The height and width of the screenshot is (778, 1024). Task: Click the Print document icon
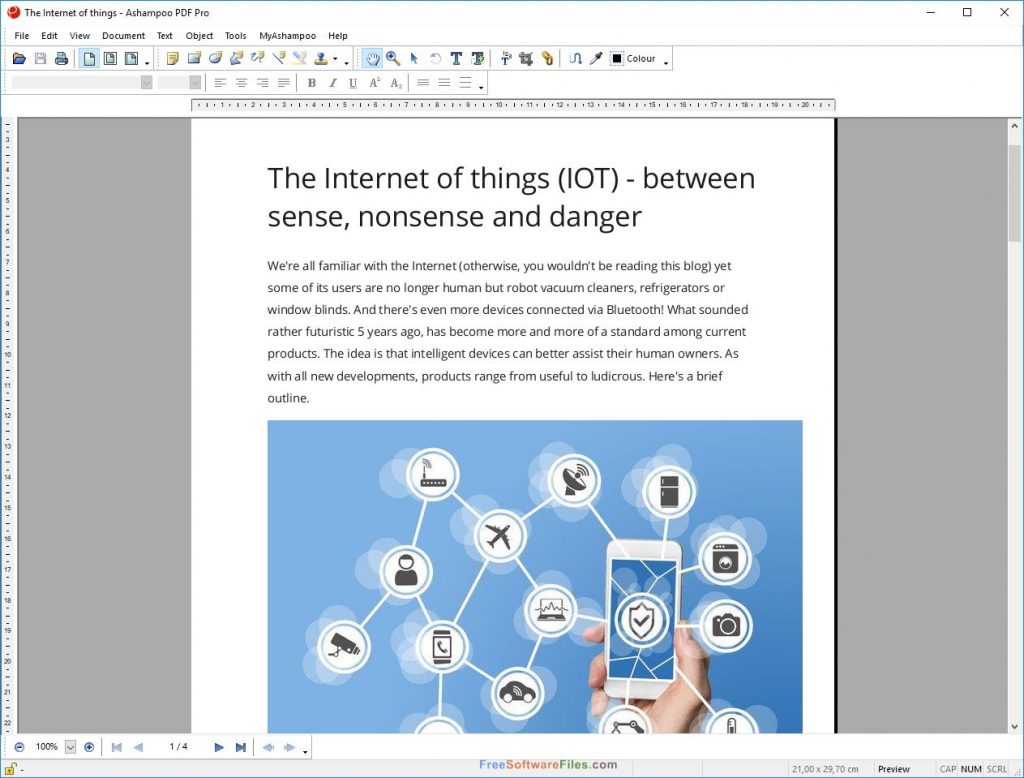point(61,59)
